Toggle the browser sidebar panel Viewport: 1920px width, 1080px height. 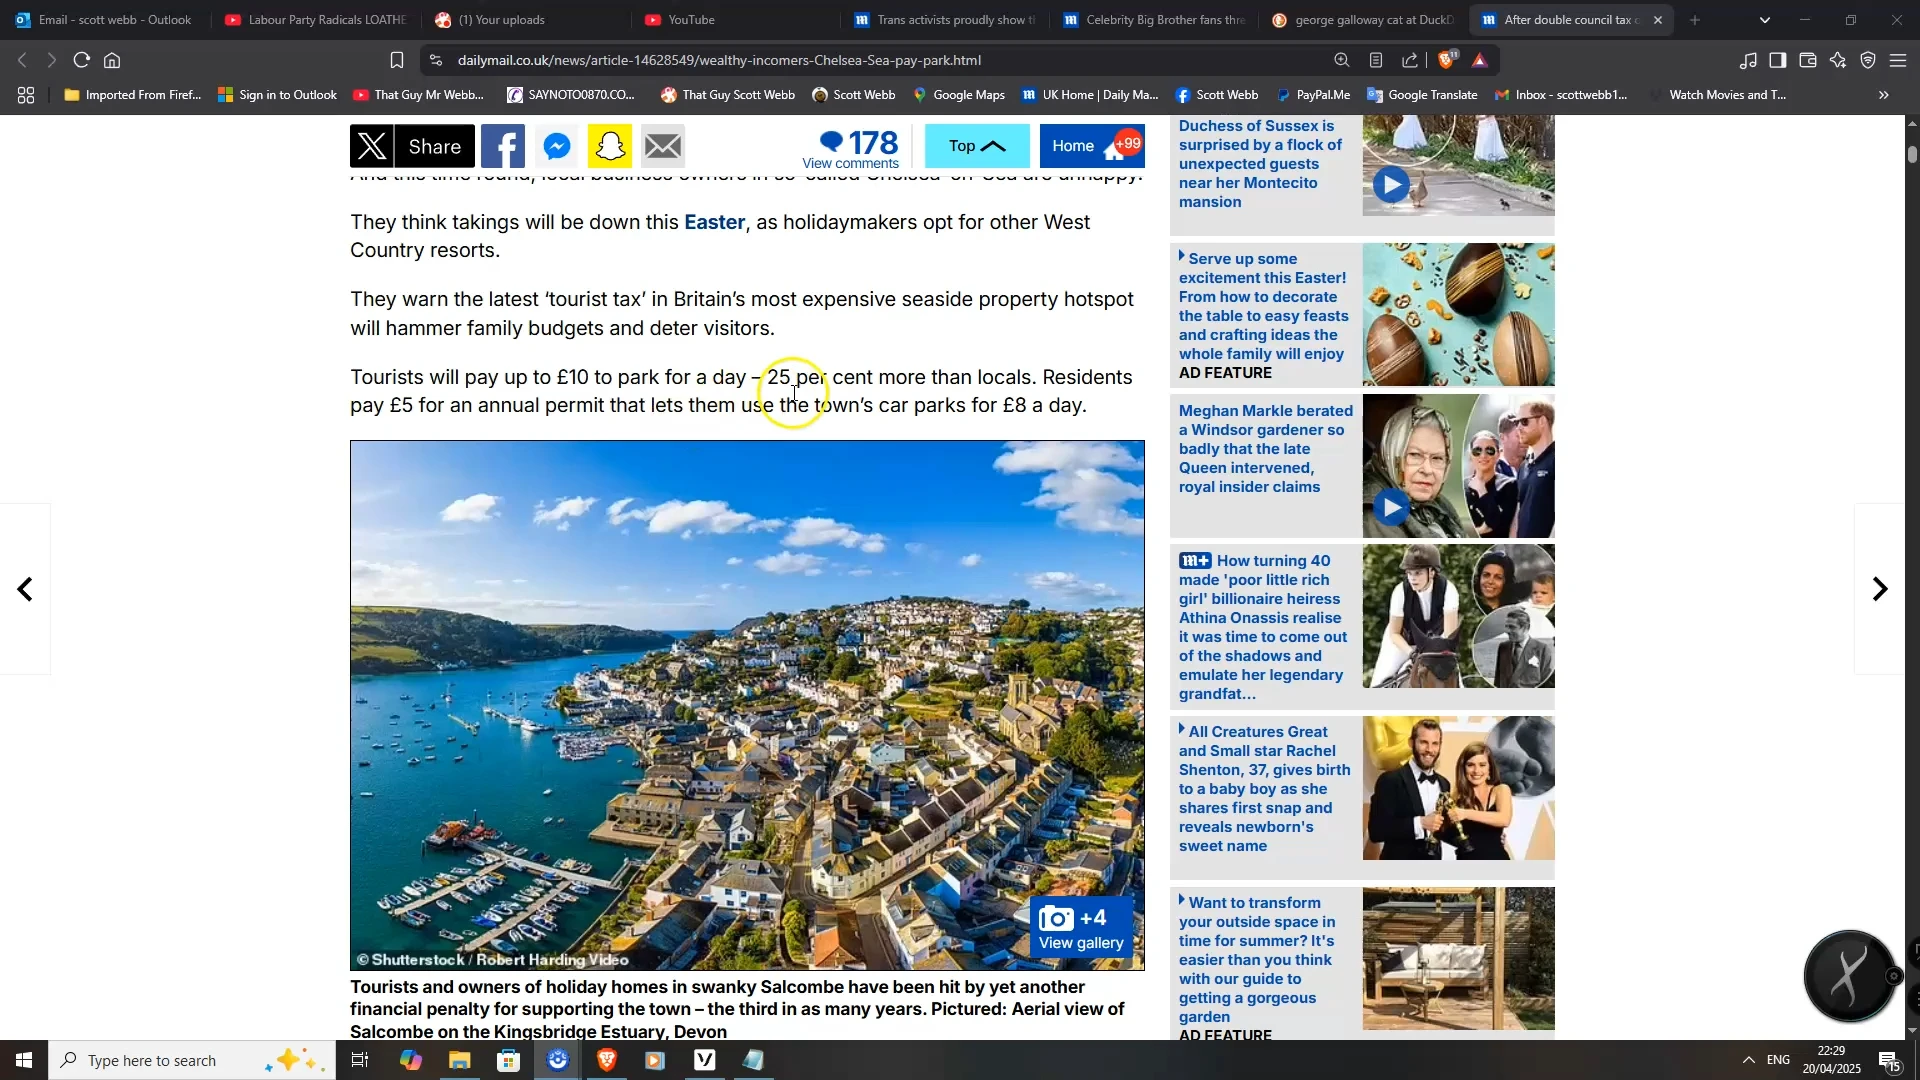pyautogui.click(x=1778, y=60)
